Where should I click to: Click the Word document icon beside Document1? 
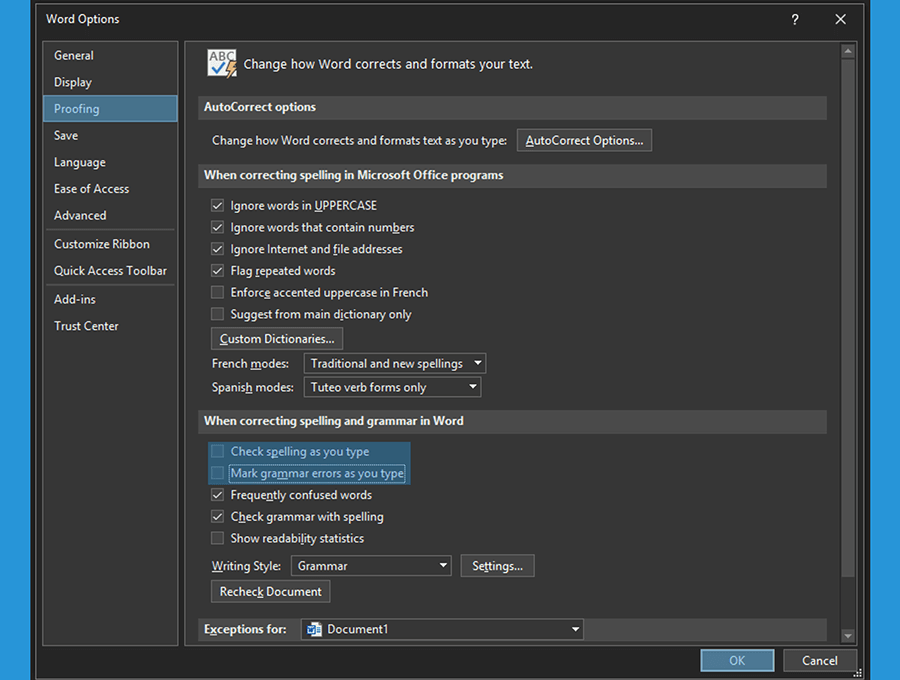pos(314,630)
